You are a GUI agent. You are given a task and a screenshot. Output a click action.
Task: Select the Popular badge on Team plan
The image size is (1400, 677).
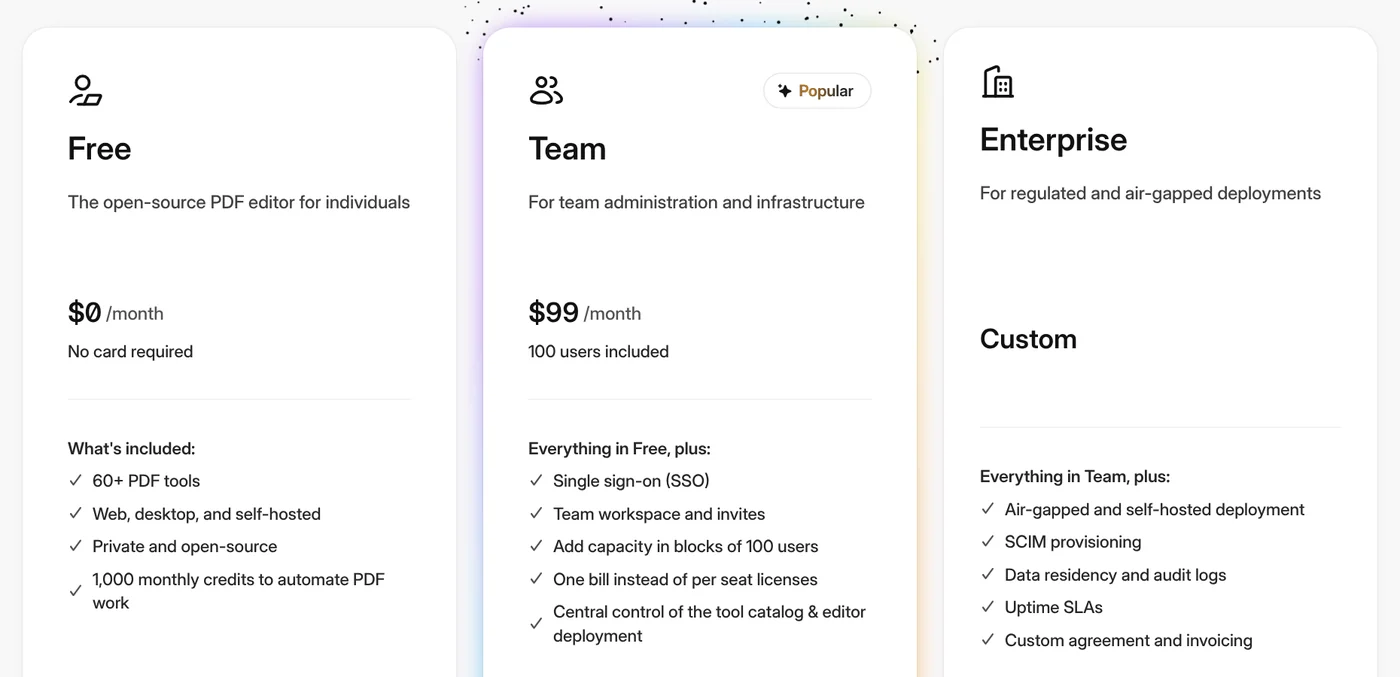(817, 91)
